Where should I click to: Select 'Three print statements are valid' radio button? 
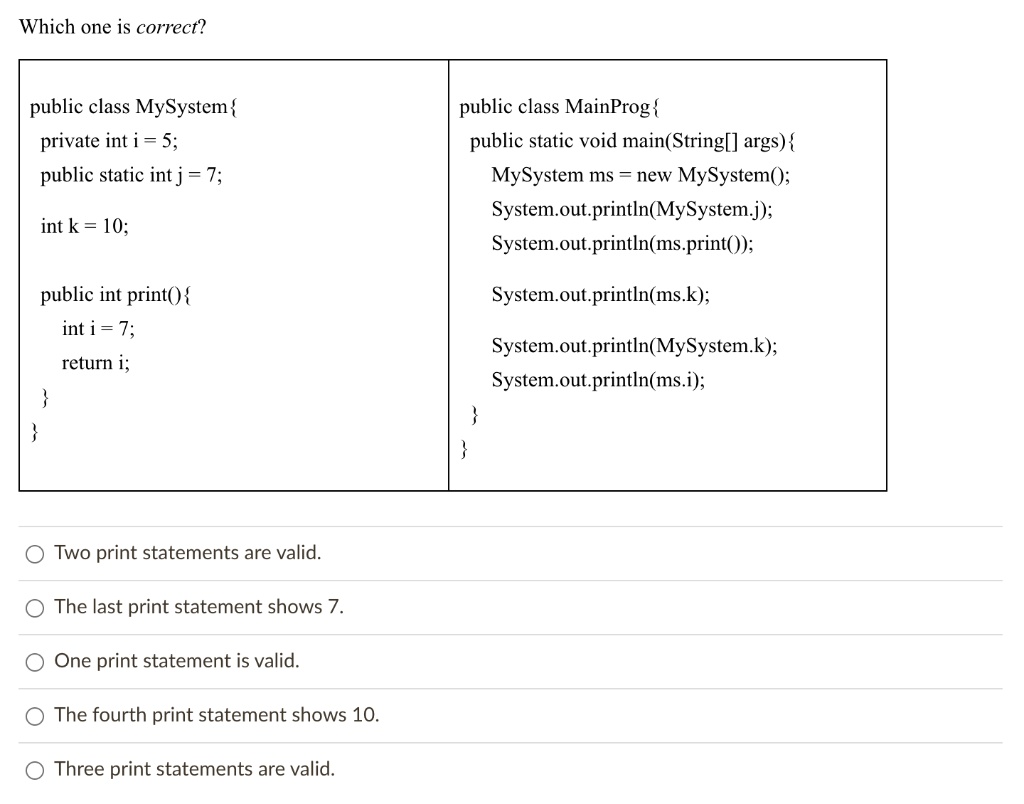(x=36, y=770)
